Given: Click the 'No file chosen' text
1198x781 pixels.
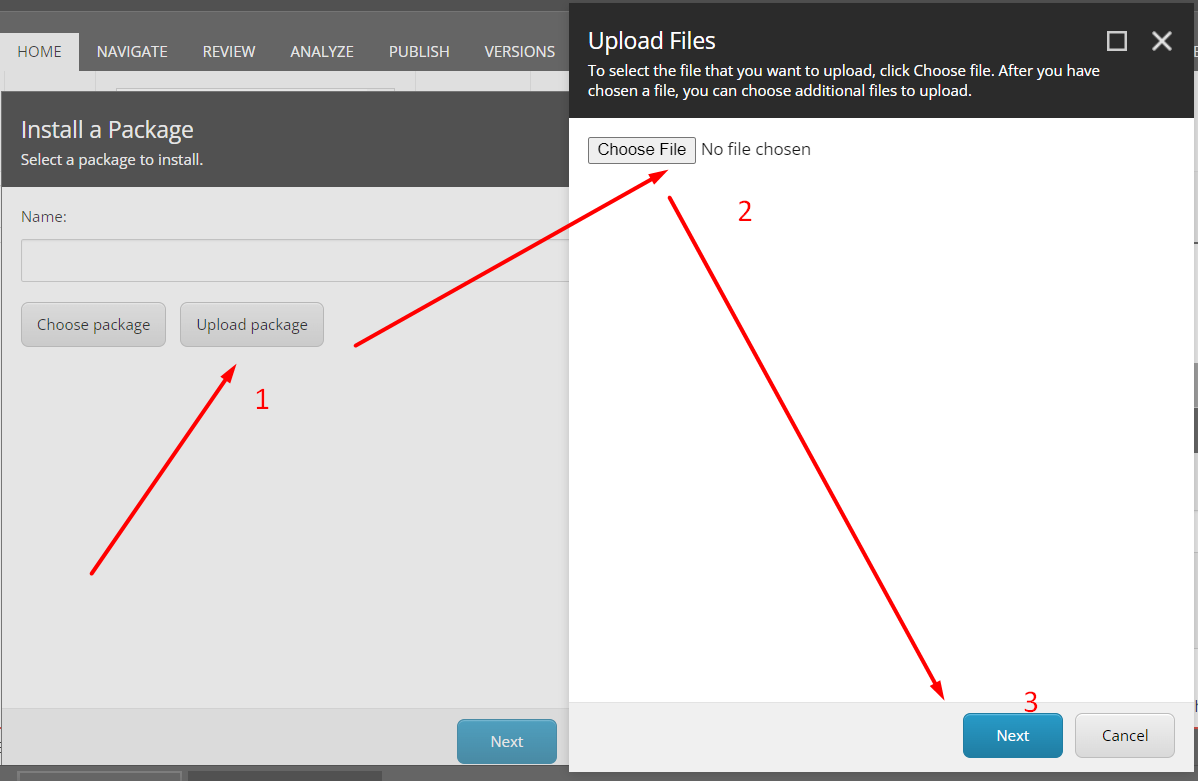Looking at the screenshot, I should [756, 150].
